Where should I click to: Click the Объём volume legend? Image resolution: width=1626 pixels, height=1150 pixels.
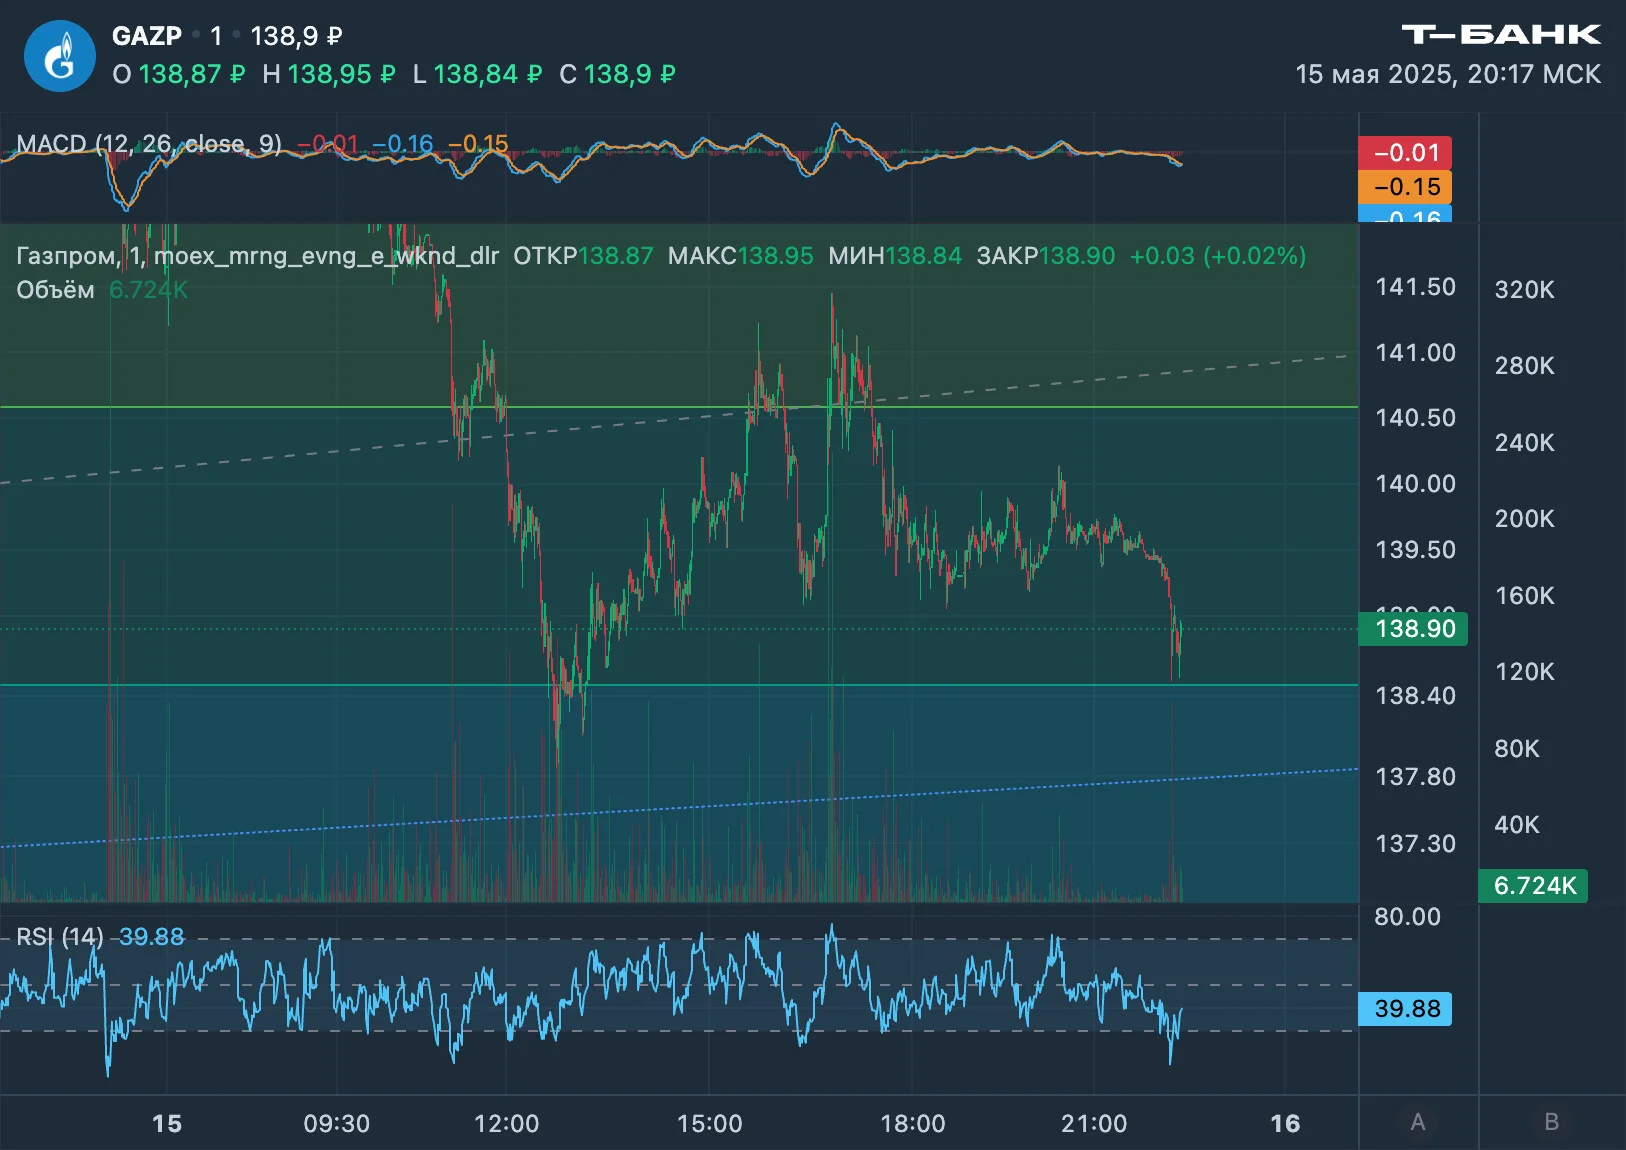[x=102, y=290]
